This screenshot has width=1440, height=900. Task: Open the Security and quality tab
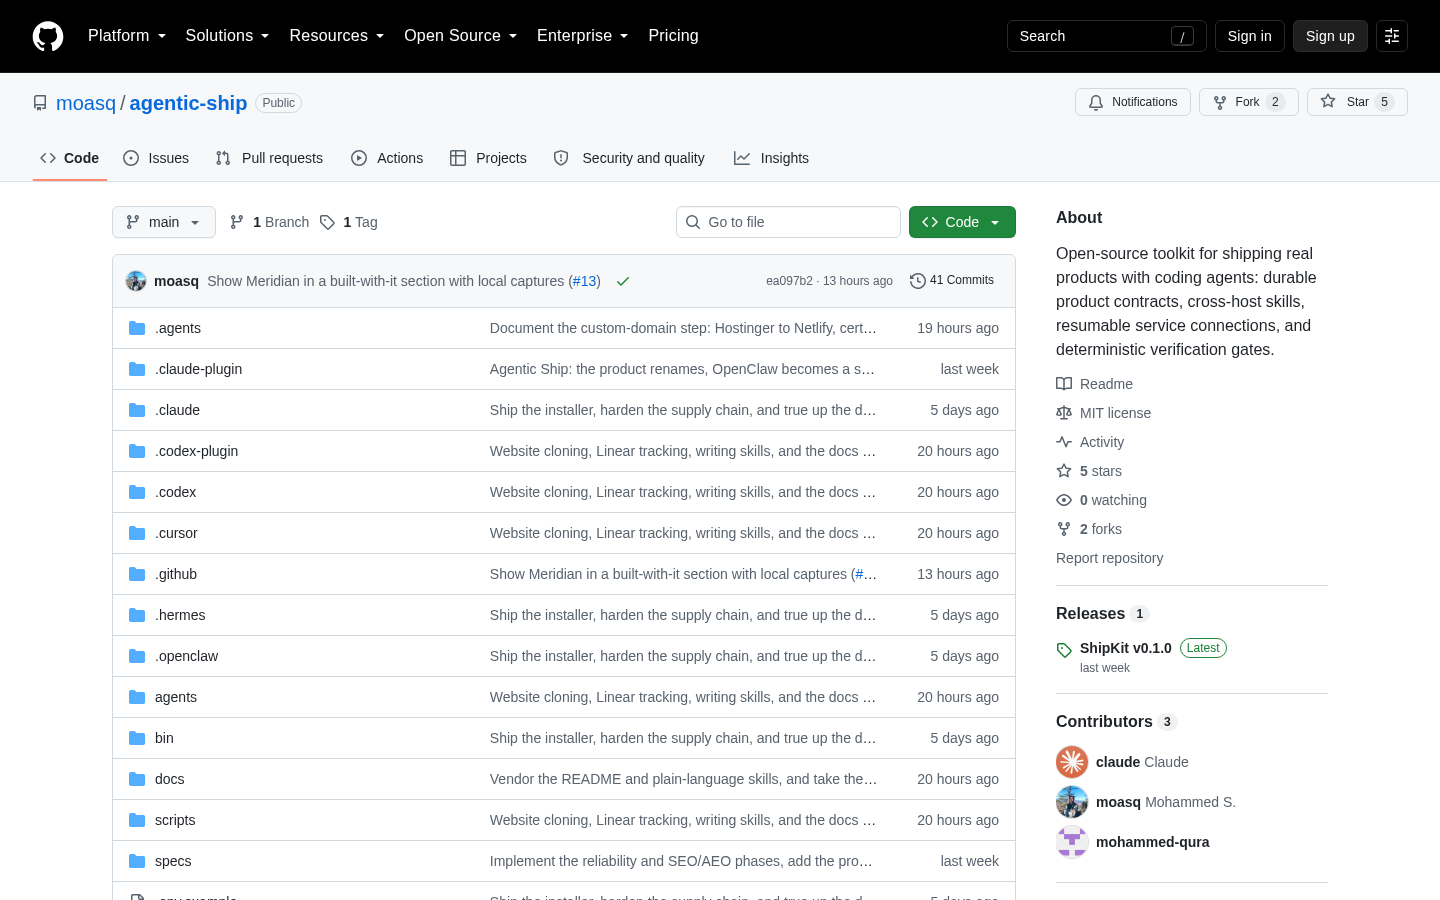[629, 158]
